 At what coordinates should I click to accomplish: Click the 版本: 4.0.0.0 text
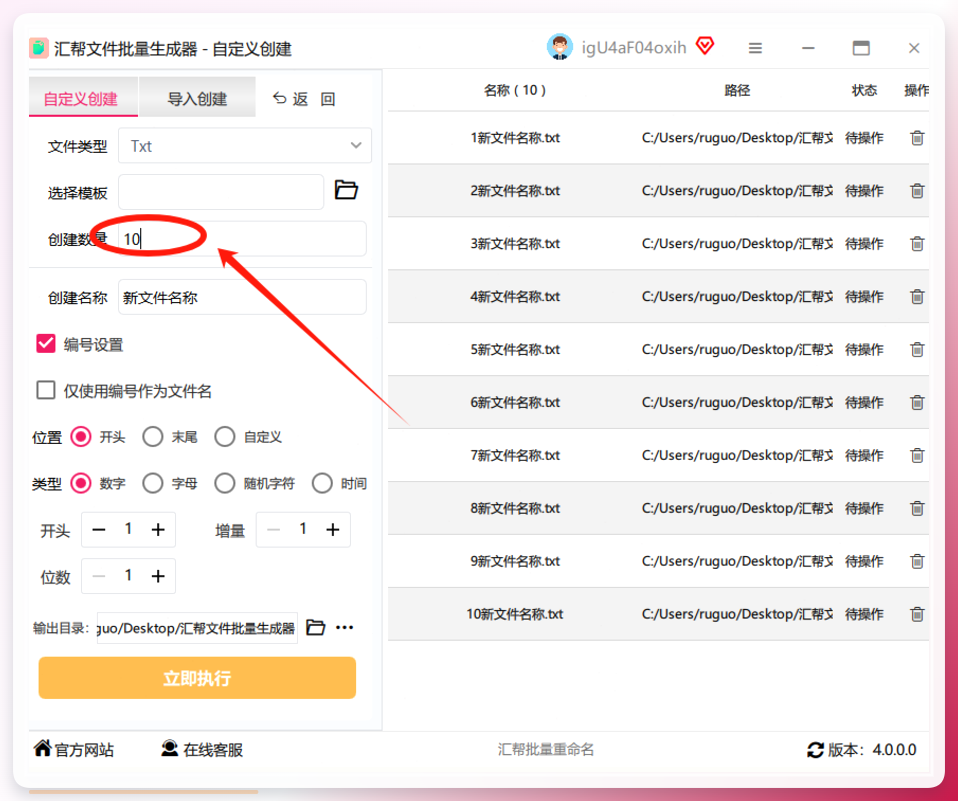coord(872,750)
